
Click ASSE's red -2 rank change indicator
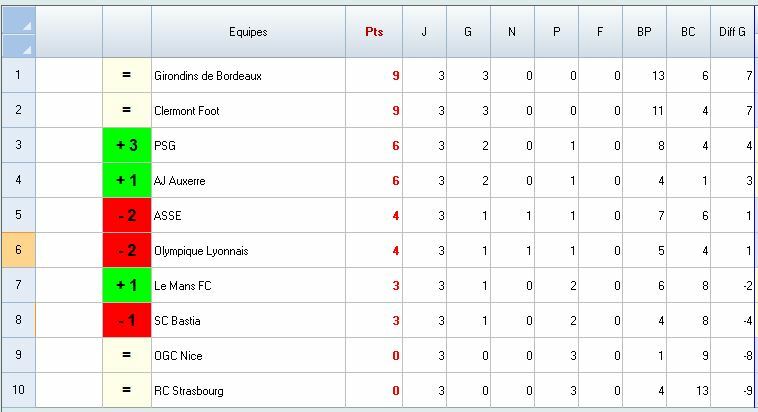point(127,216)
